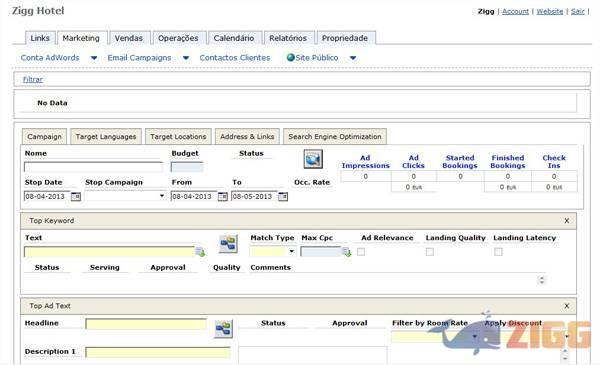Screen dimensions: 600x365
Task: Toggle the Ad Relevance checkbox
Action: (x=361, y=252)
